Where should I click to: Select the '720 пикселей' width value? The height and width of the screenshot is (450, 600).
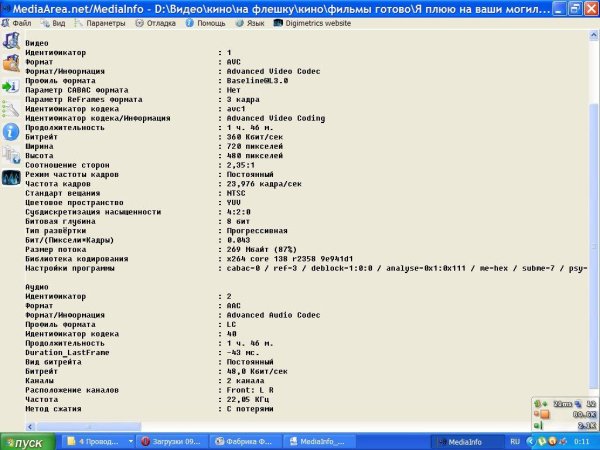(x=254, y=146)
